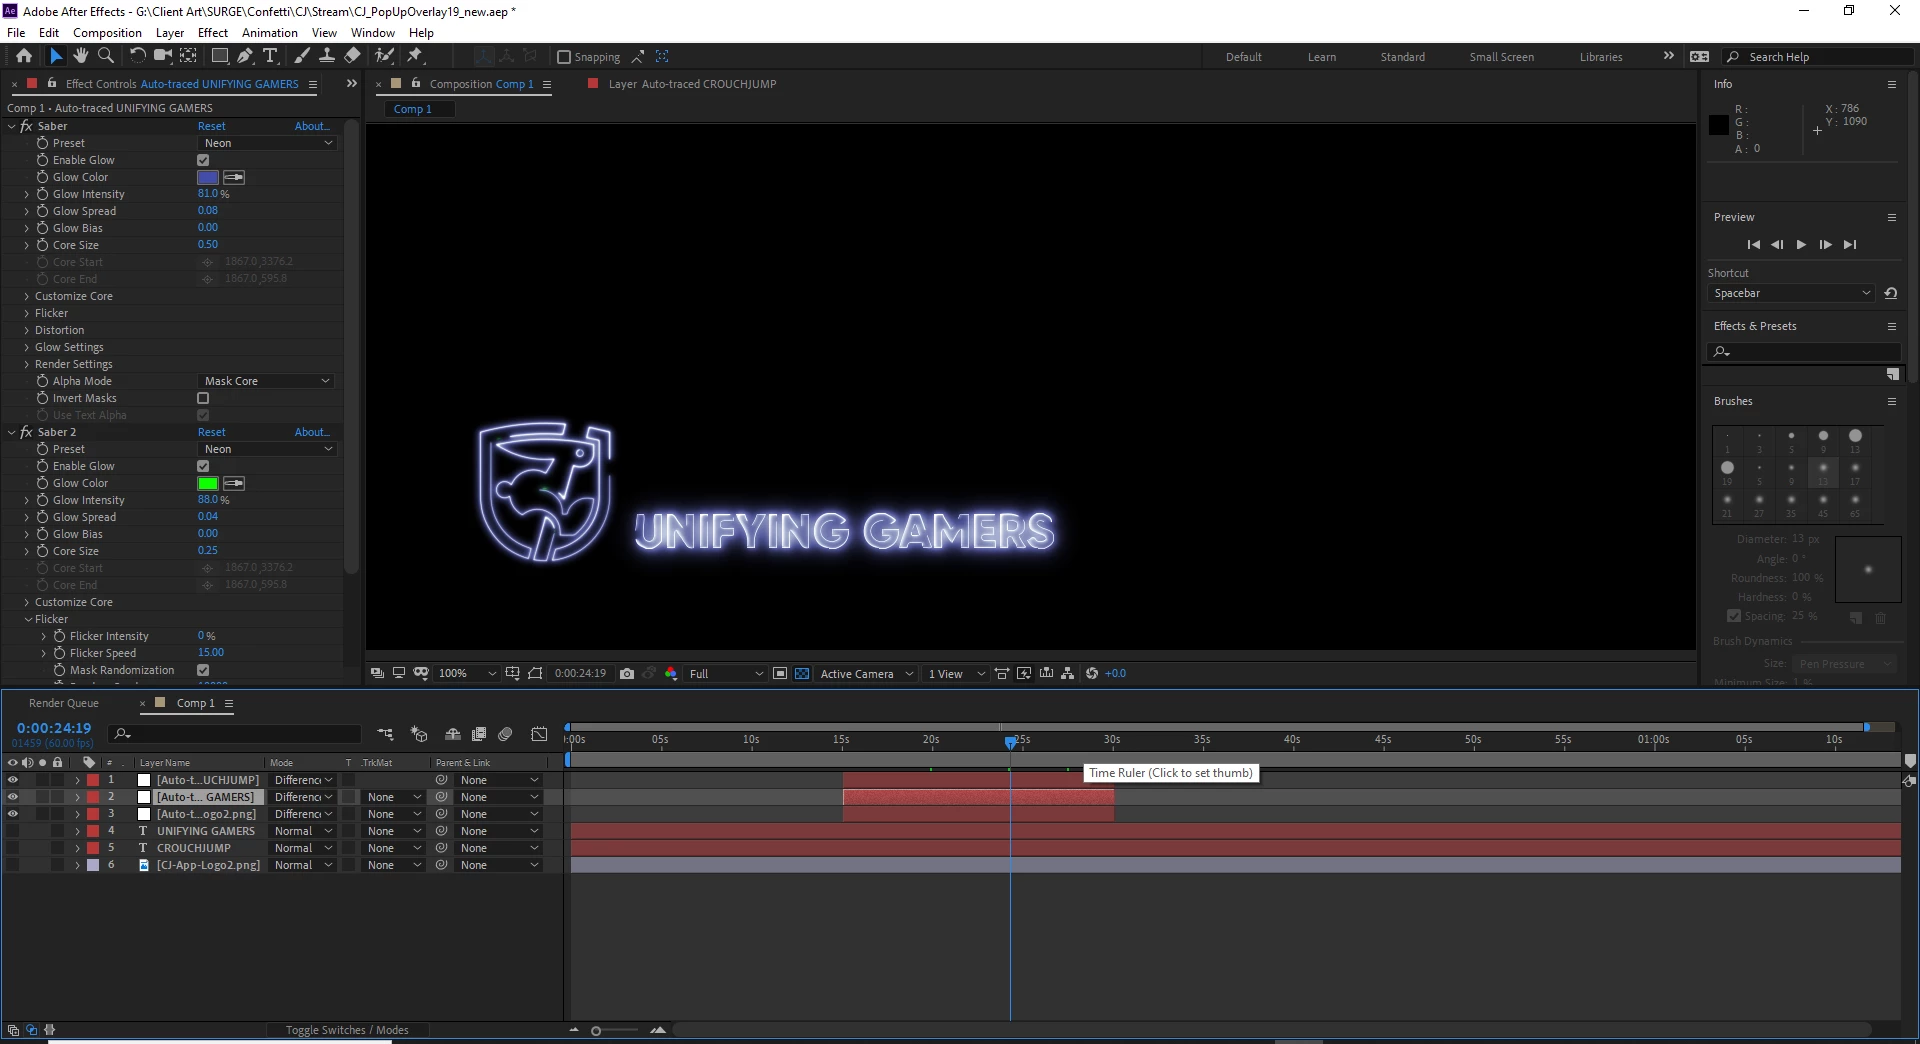Image resolution: width=1920 pixels, height=1044 pixels.
Task: Hide the Auto-traced GAMERS layer eye
Action: point(13,797)
